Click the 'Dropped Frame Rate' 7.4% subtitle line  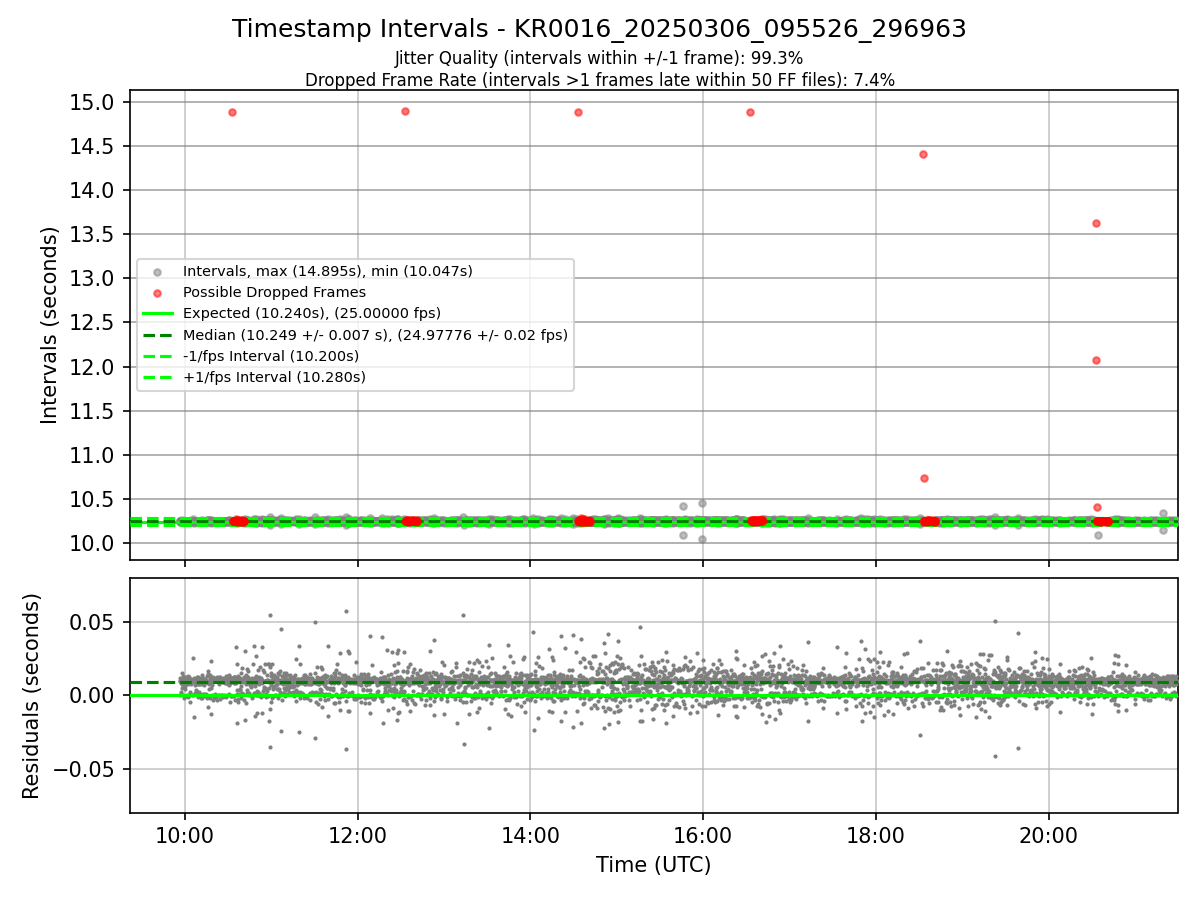[599, 80]
